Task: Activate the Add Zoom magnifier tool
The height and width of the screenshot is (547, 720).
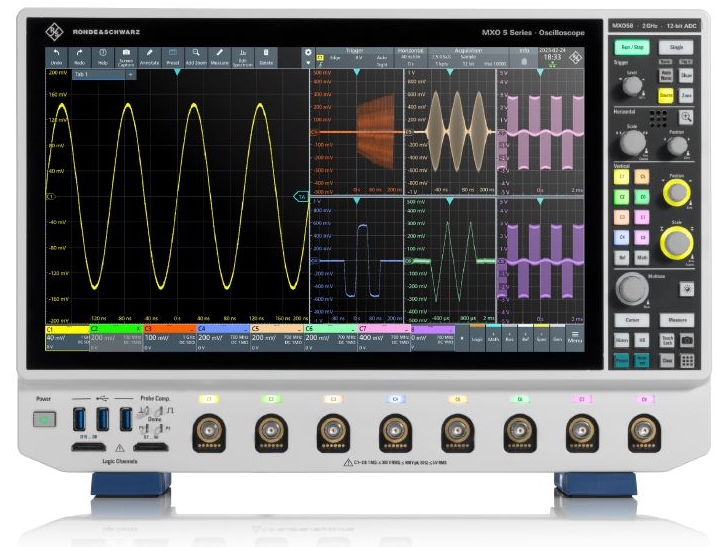Action: click(196, 55)
